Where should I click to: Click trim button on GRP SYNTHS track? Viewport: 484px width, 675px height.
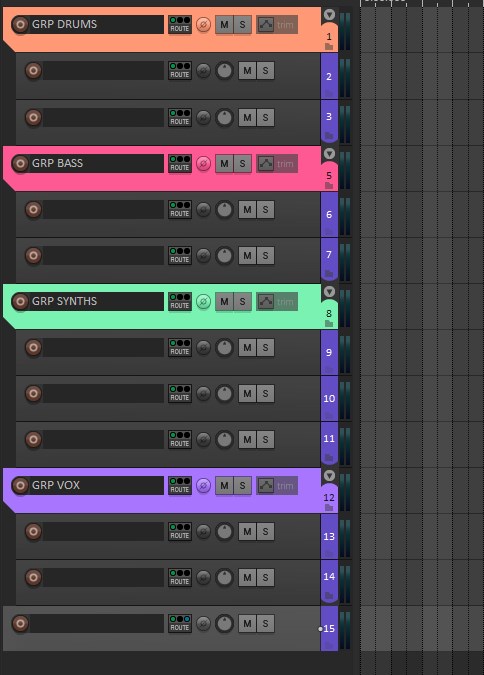pyautogui.click(x=285, y=302)
